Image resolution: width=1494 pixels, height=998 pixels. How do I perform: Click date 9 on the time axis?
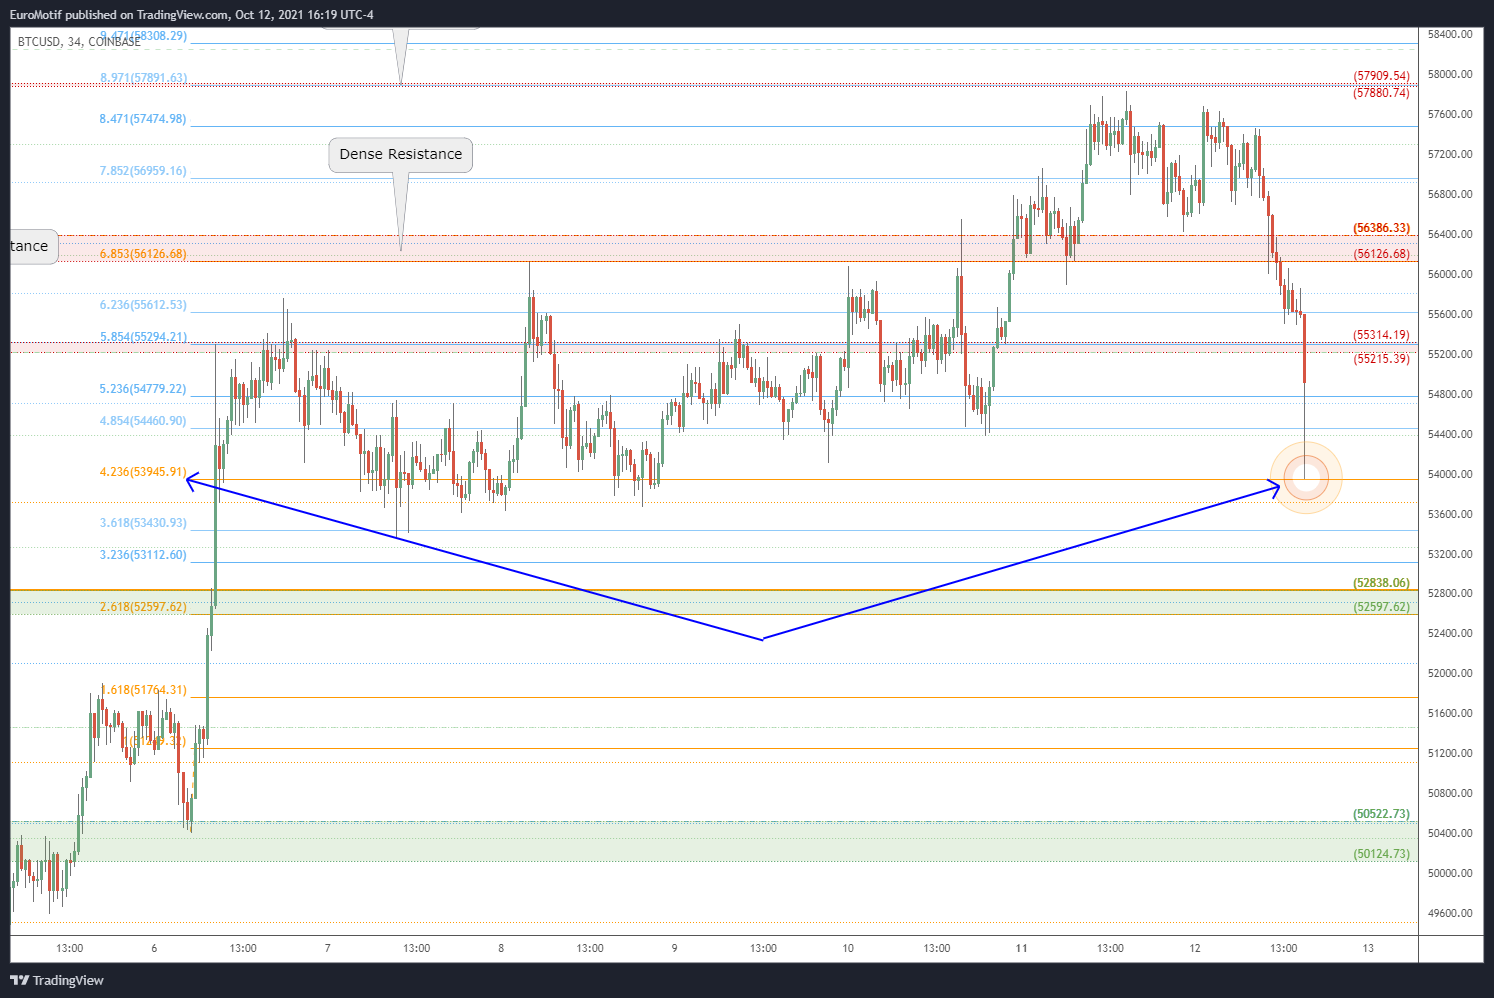(x=674, y=948)
